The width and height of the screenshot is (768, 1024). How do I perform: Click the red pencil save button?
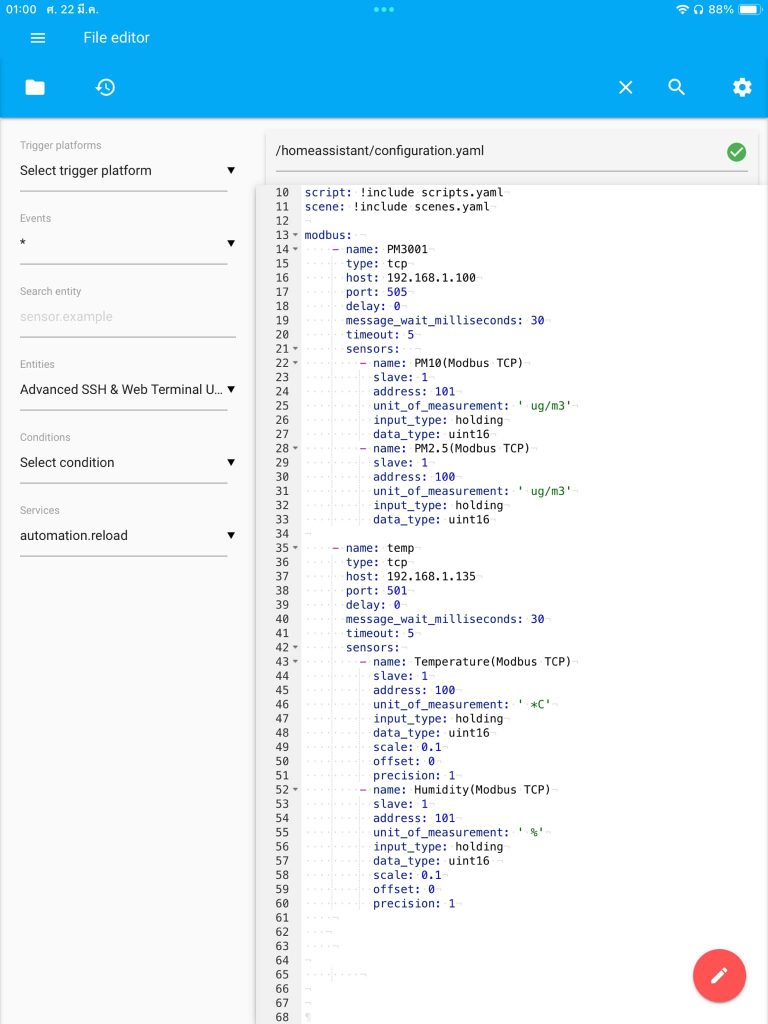(719, 975)
